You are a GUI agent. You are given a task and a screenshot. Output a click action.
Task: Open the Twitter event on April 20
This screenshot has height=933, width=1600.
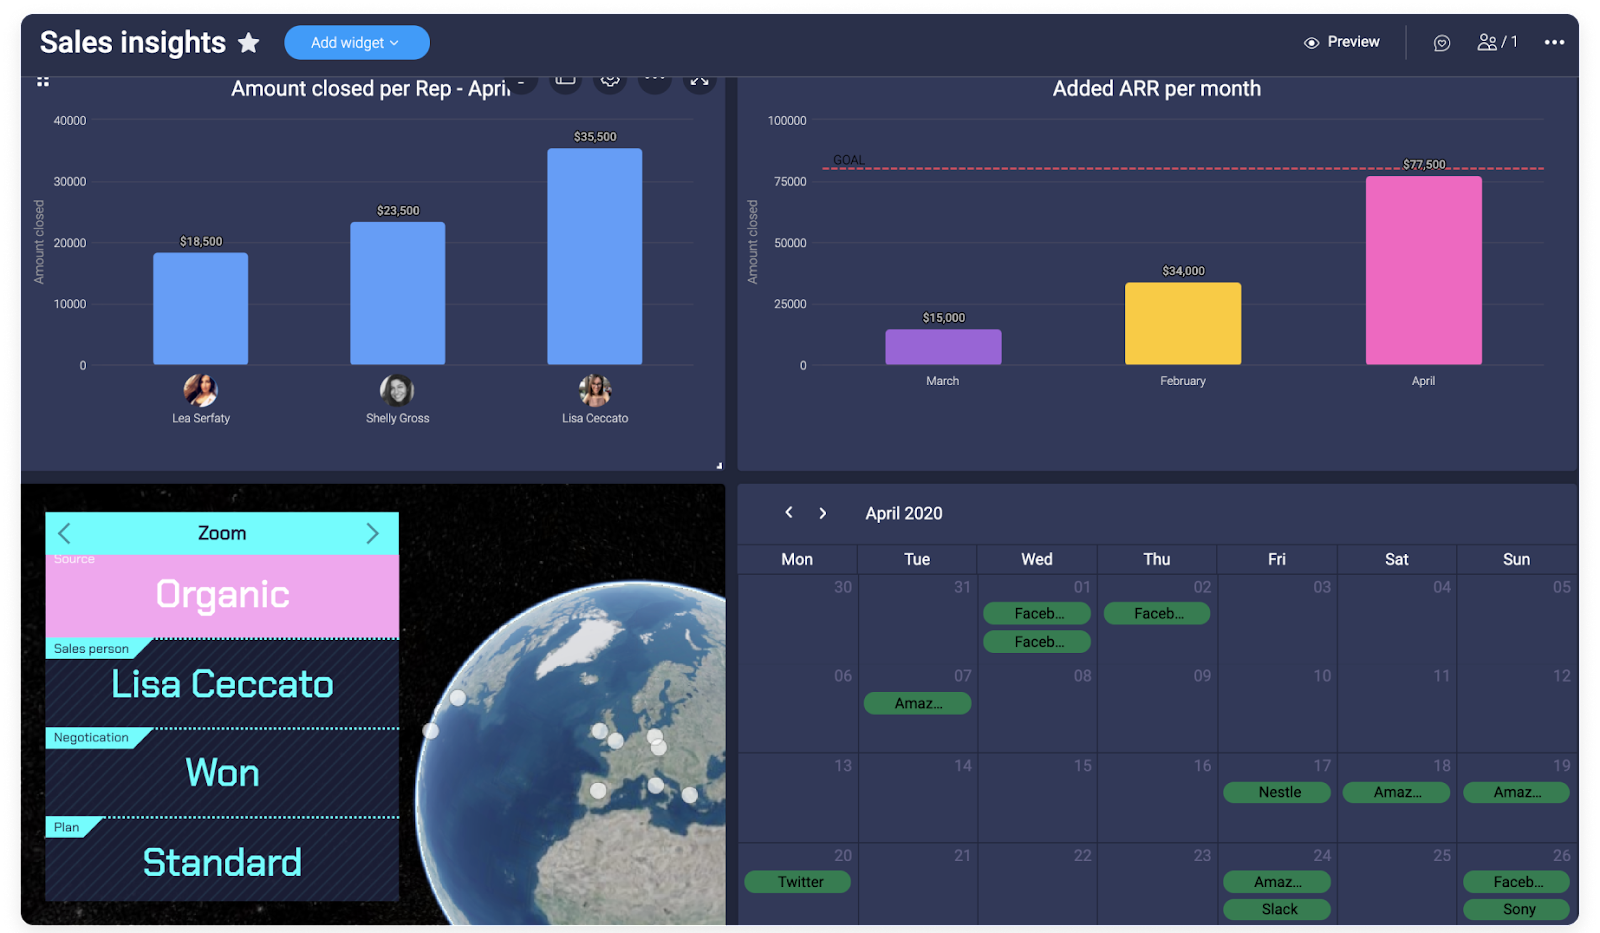point(798,882)
